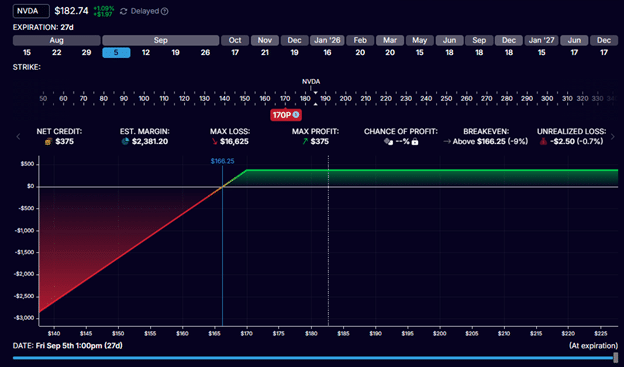Click strike 200 on the strike ruler
Viewport: 624px width, 367px height.
tap(345, 98)
